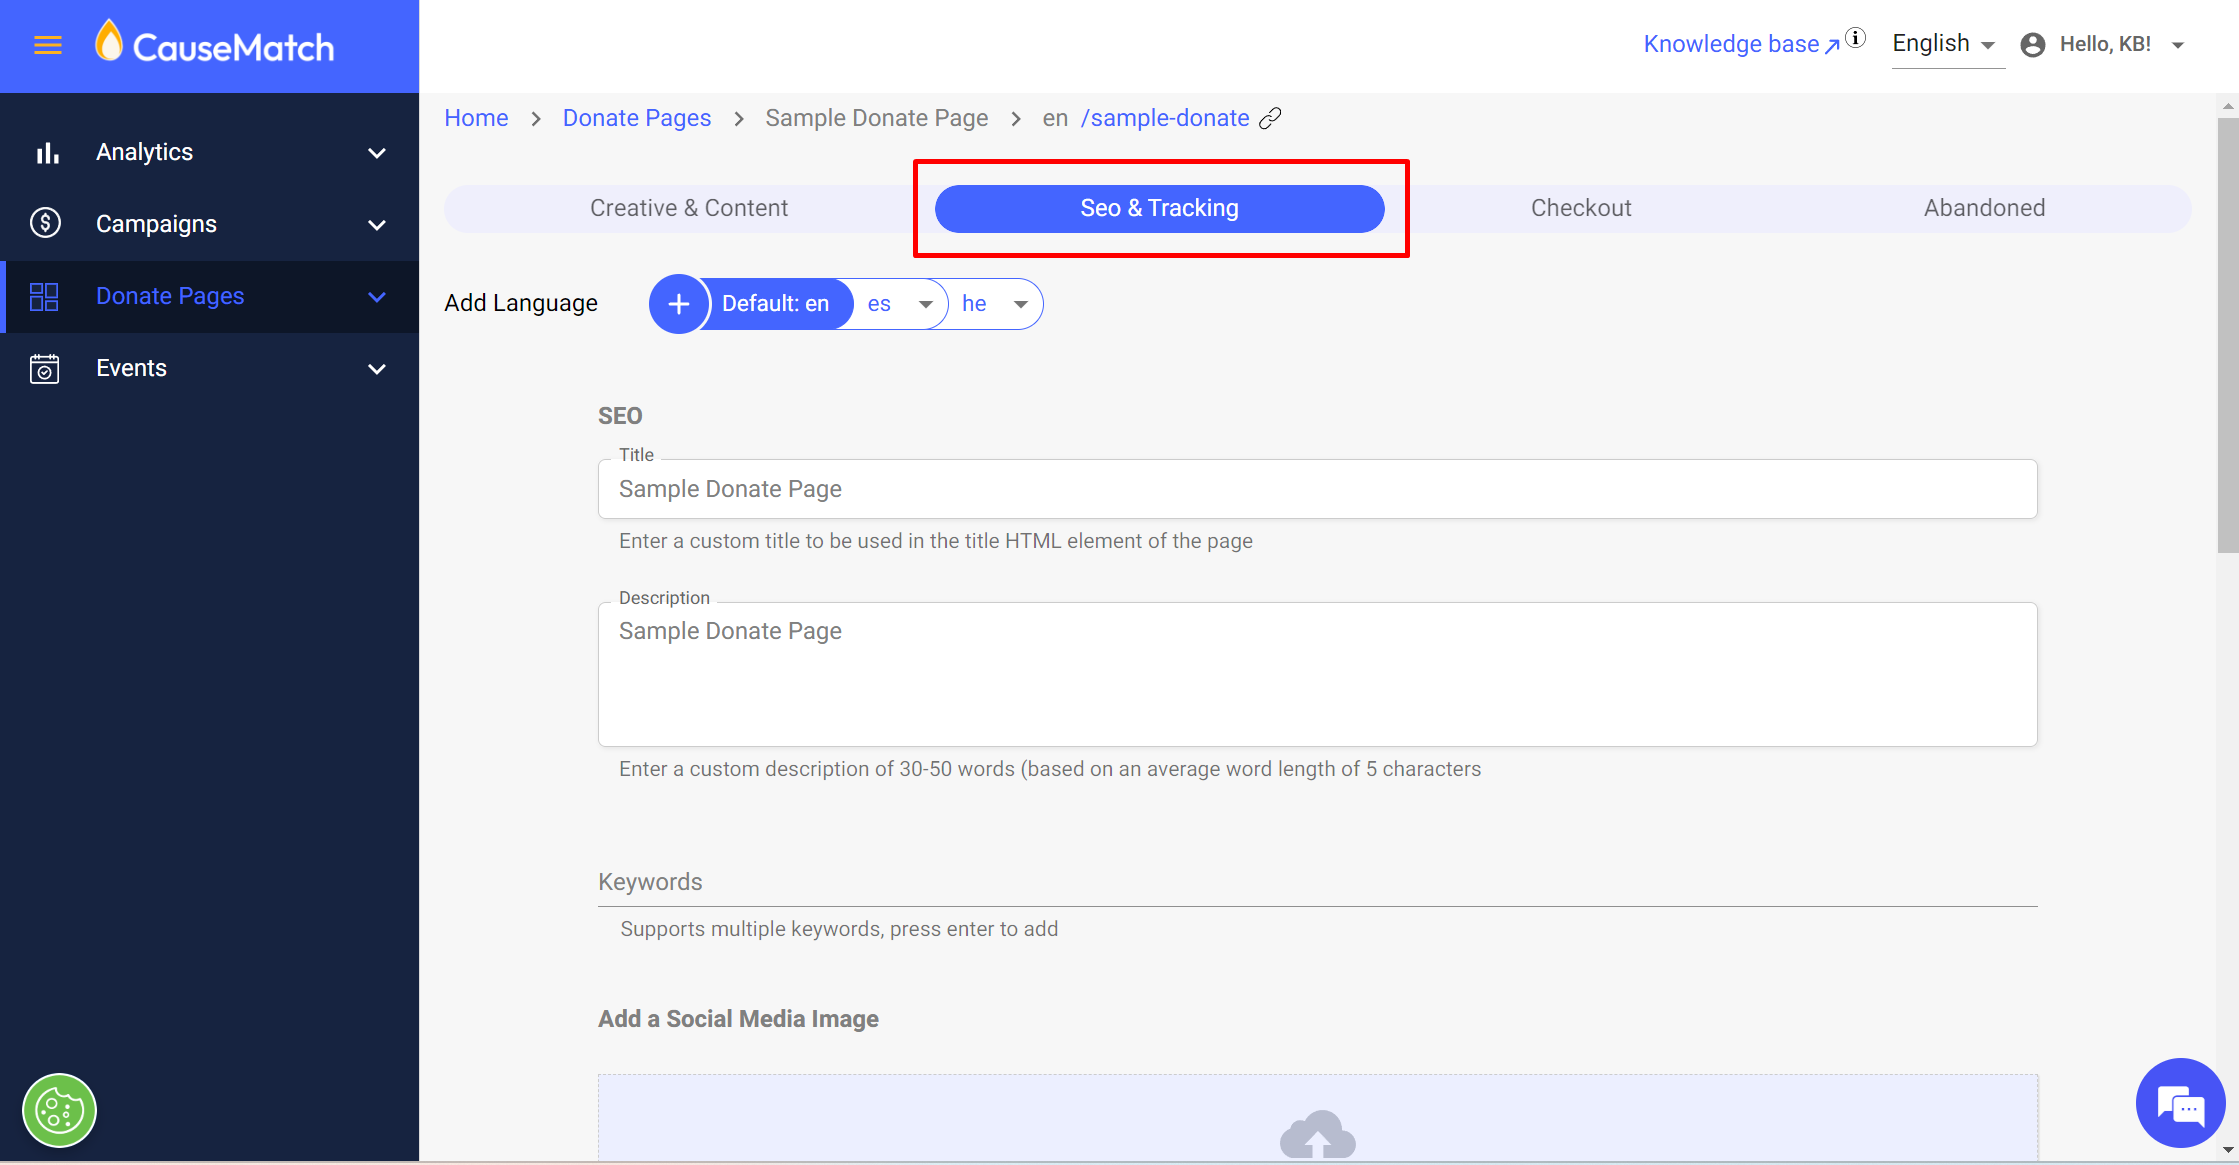This screenshot has width=2239, height=1165.
Task: Click the Events calendar icon
Action: tap(45, 369)
